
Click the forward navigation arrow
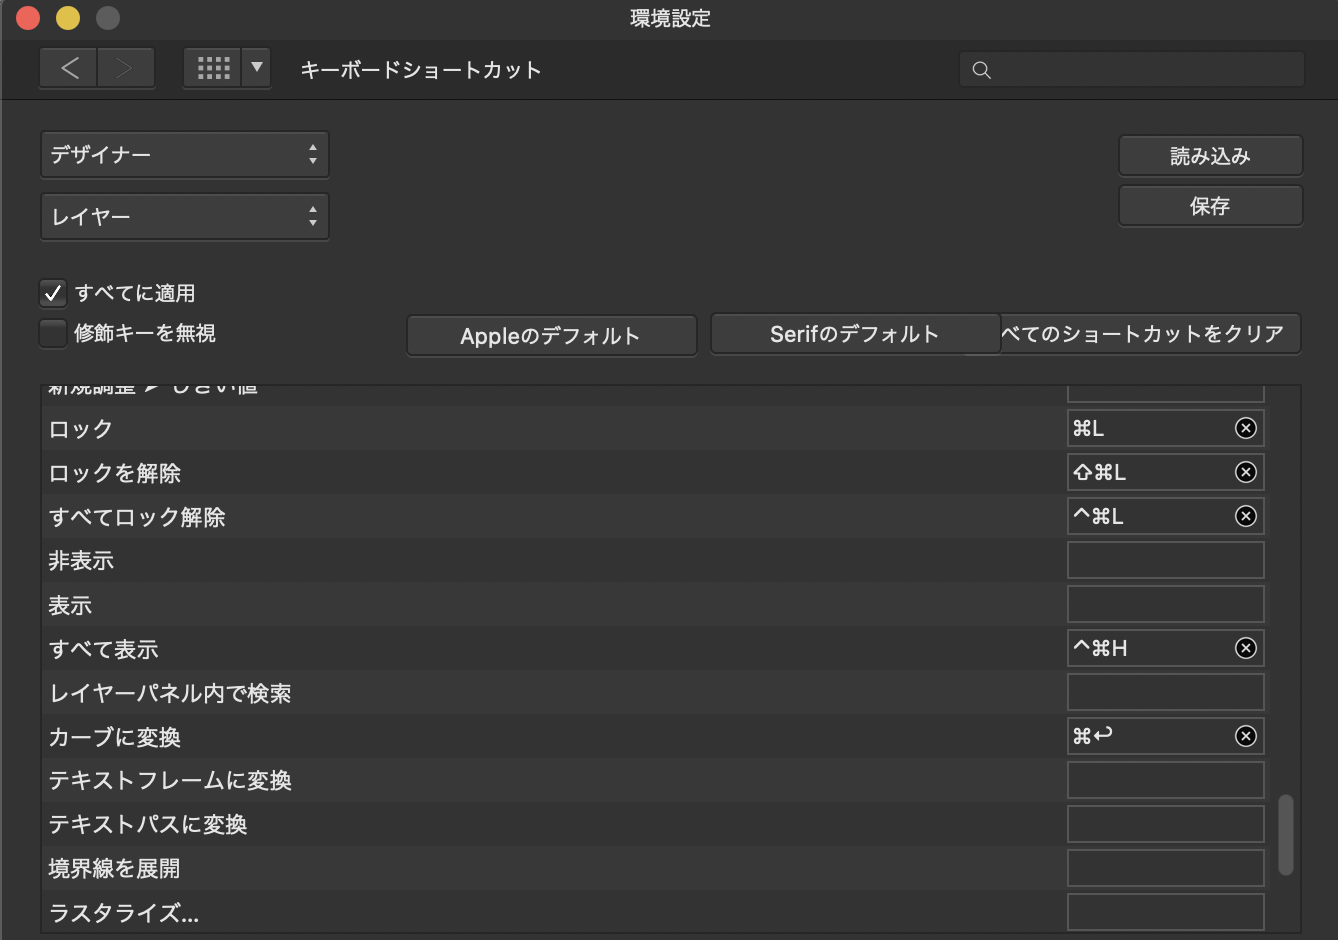pyautogui.click(x=125, y=67)
